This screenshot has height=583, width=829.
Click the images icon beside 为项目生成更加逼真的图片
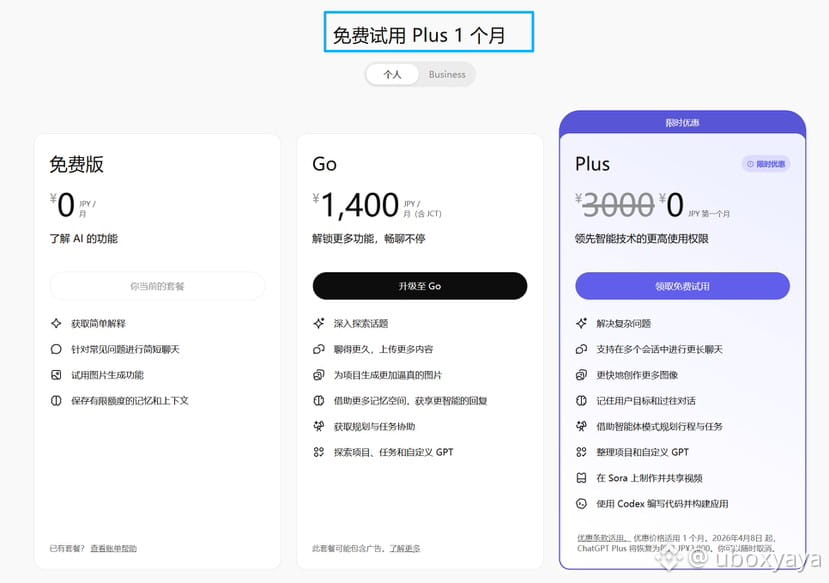point(318,375)
